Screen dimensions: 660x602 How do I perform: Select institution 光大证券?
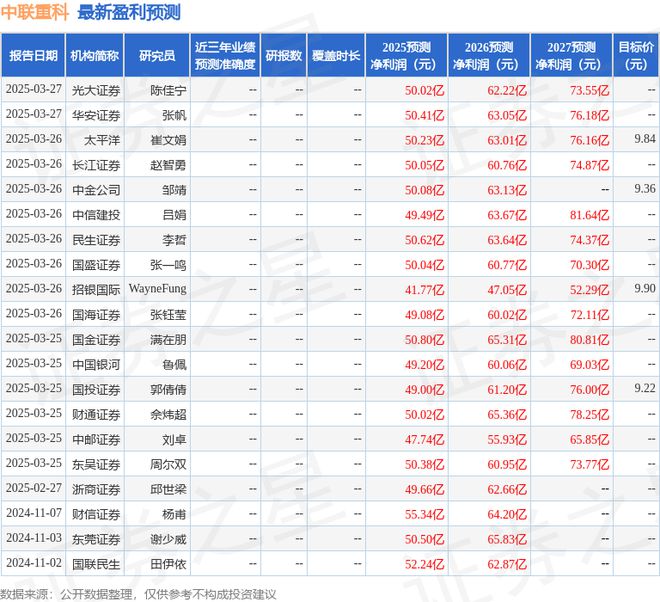[x=96, y=91]
